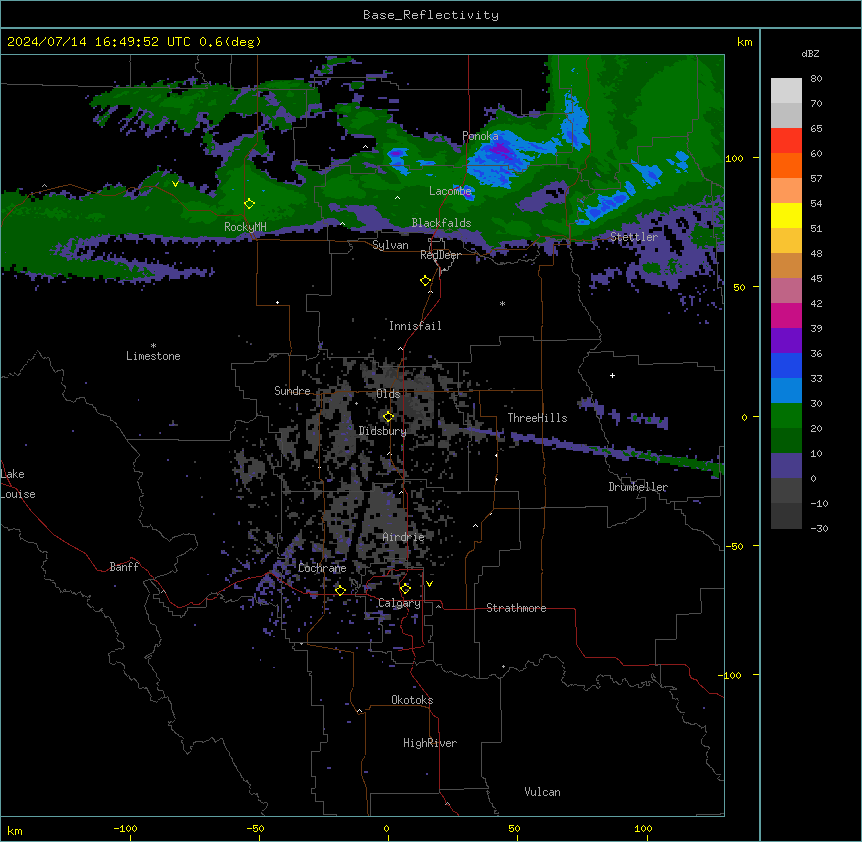Click the Base_Reflectivity title text

point(431,15)
